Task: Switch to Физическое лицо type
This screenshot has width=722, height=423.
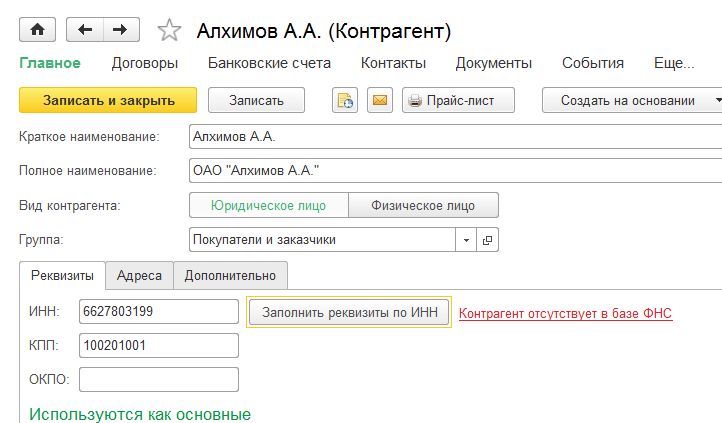Action: pyautogui.click(x=423, y=205)
